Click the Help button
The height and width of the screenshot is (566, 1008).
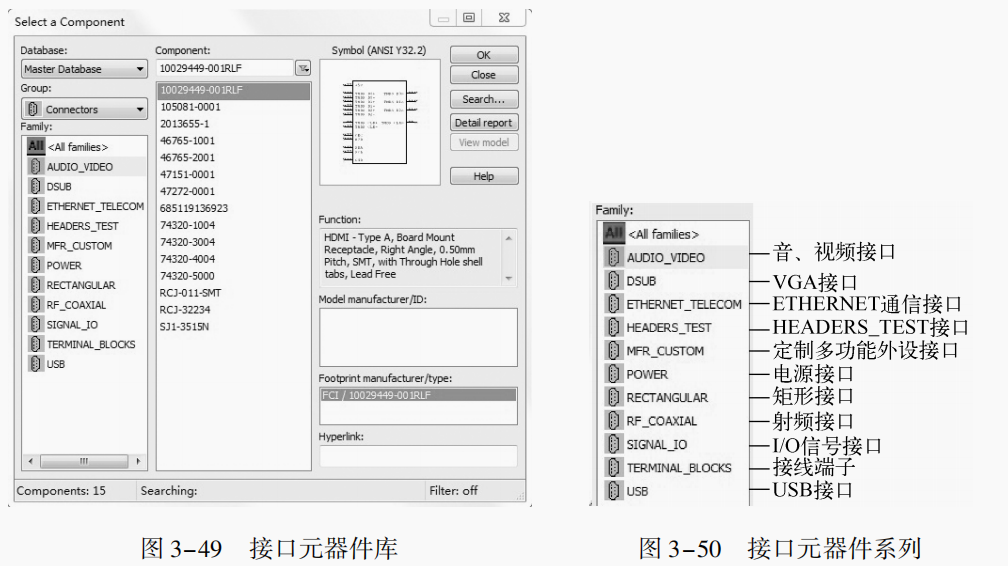coord(483,176)
